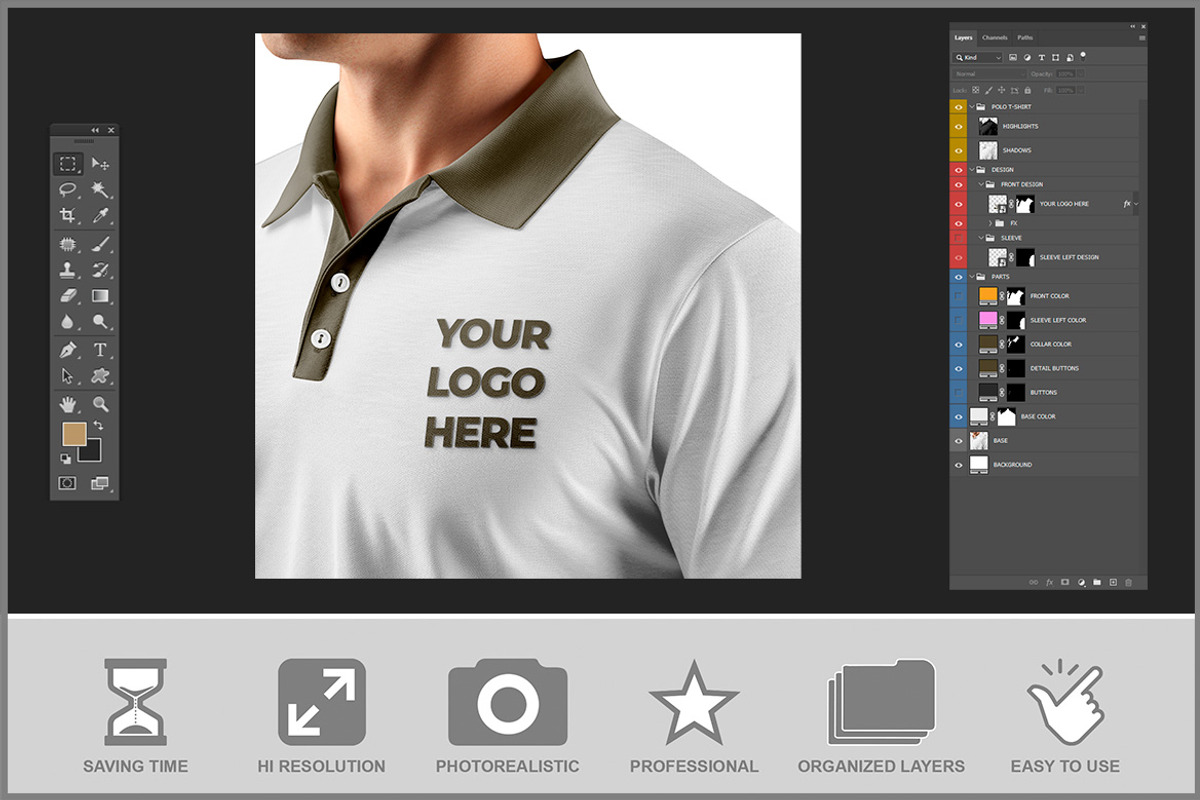This screenshot has width=1200, height=800.
Task: Hide the BACKGROUND layer
Action: click(x=959, y=465)
